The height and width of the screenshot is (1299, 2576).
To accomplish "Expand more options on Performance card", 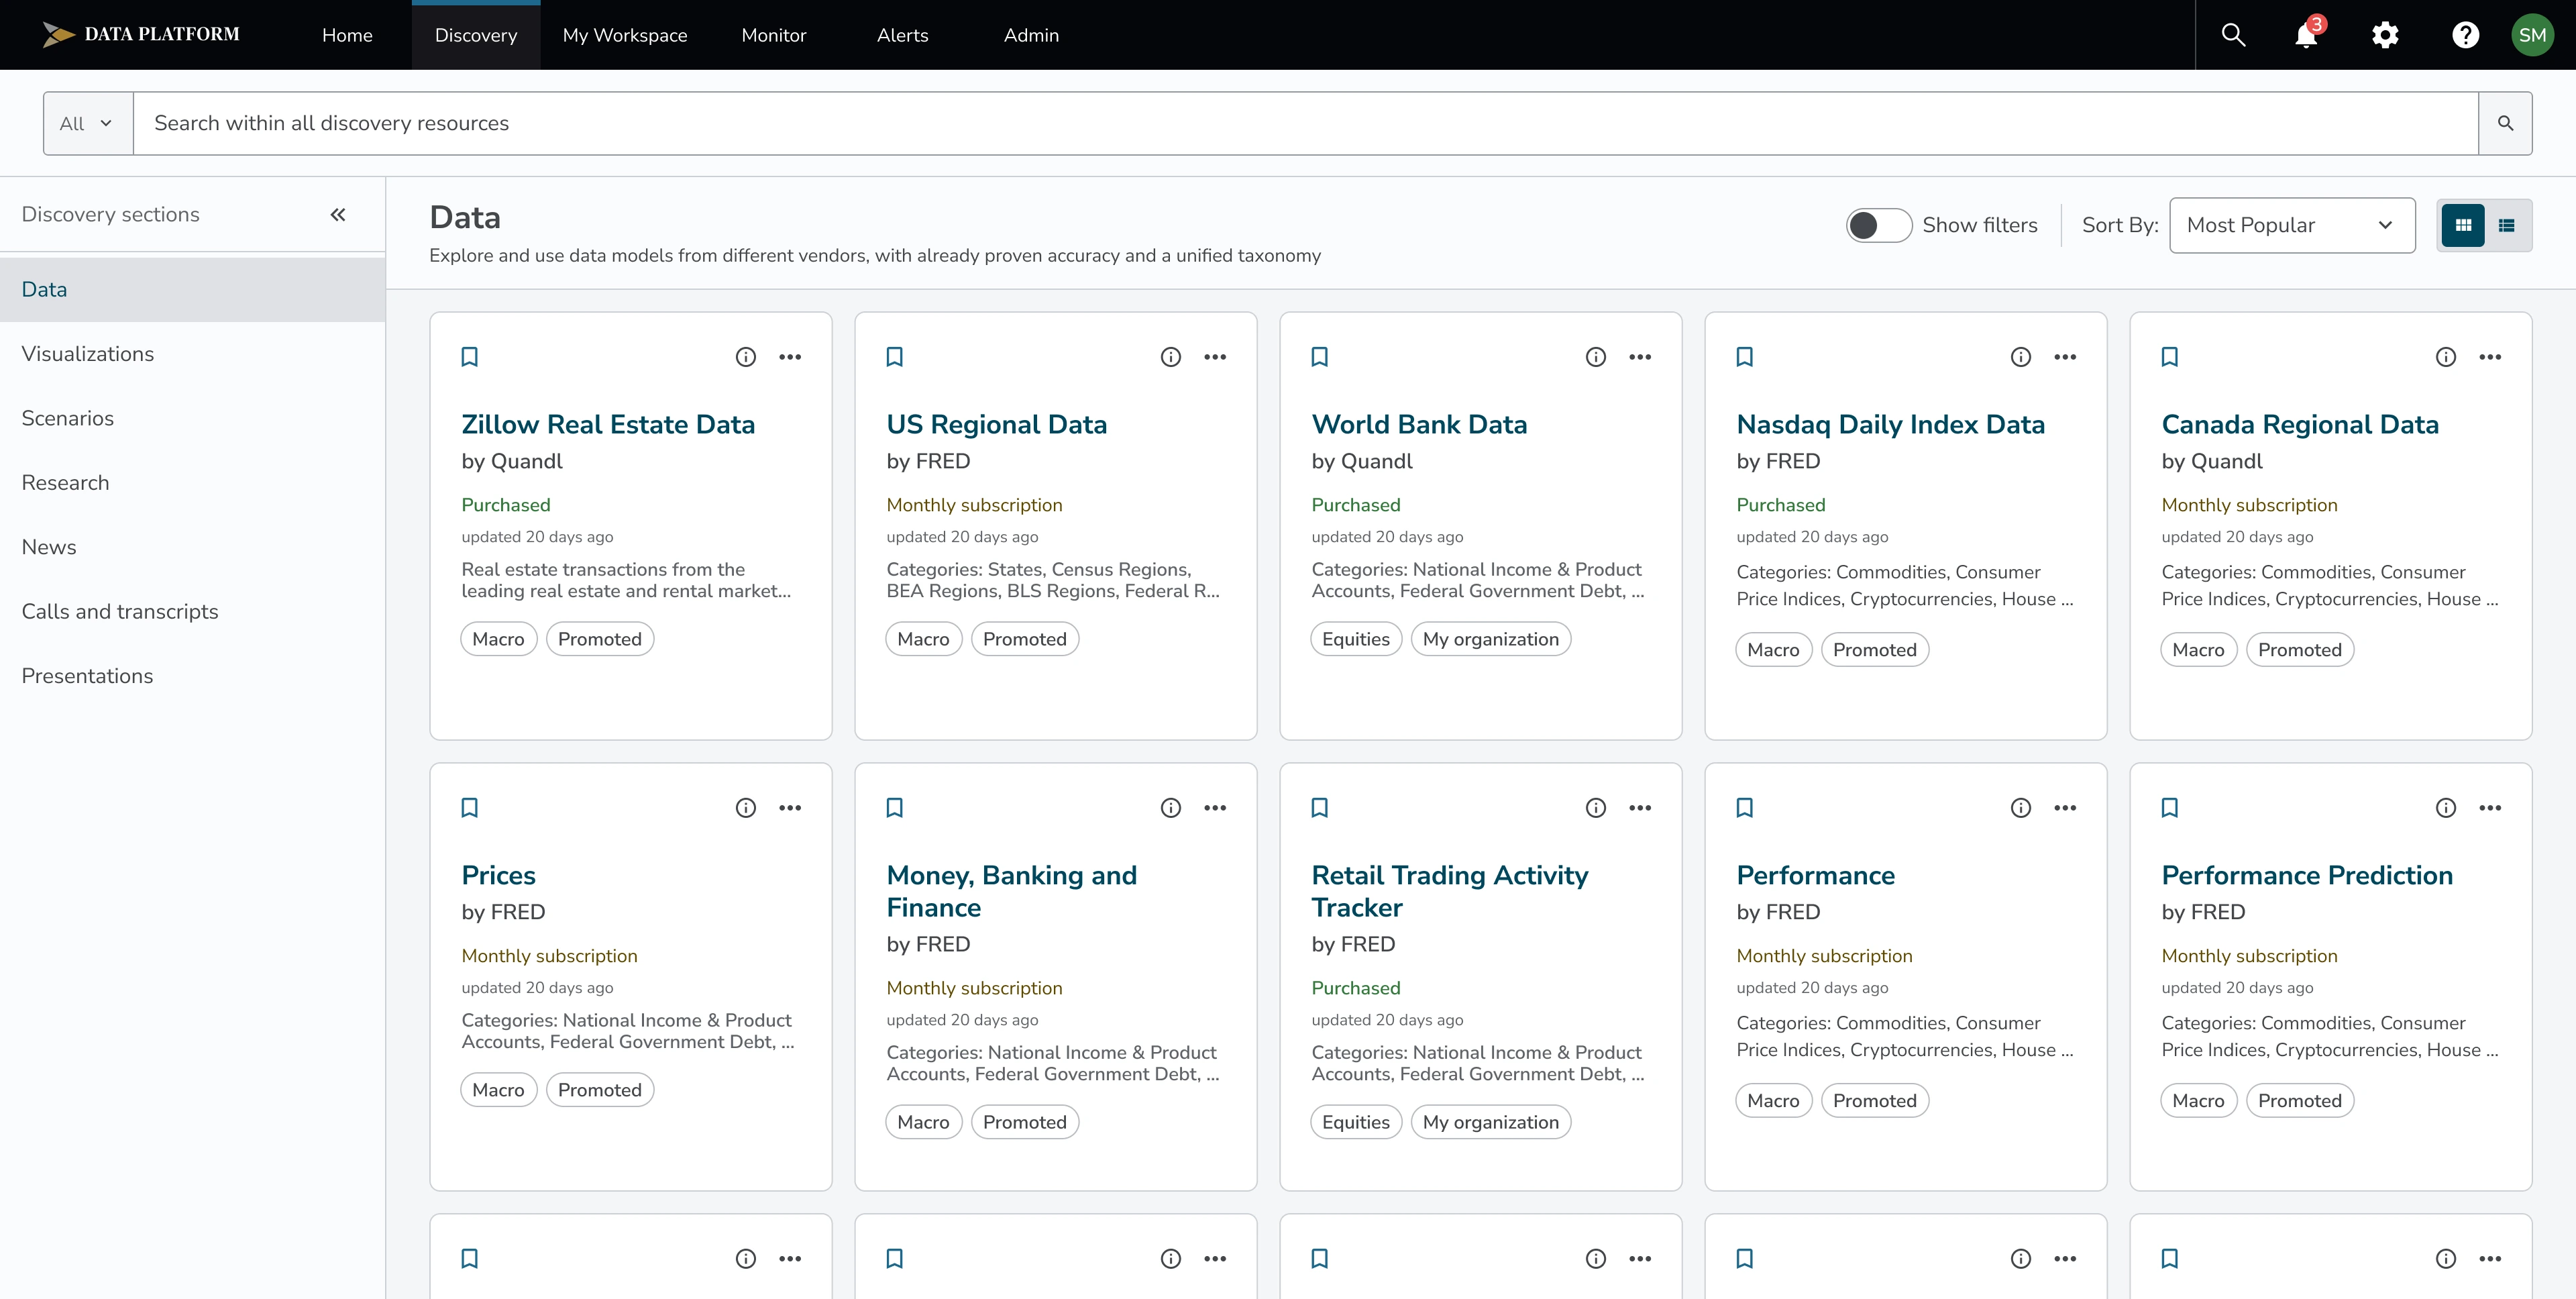I will pyautogui.click(x=2064, y=808).
